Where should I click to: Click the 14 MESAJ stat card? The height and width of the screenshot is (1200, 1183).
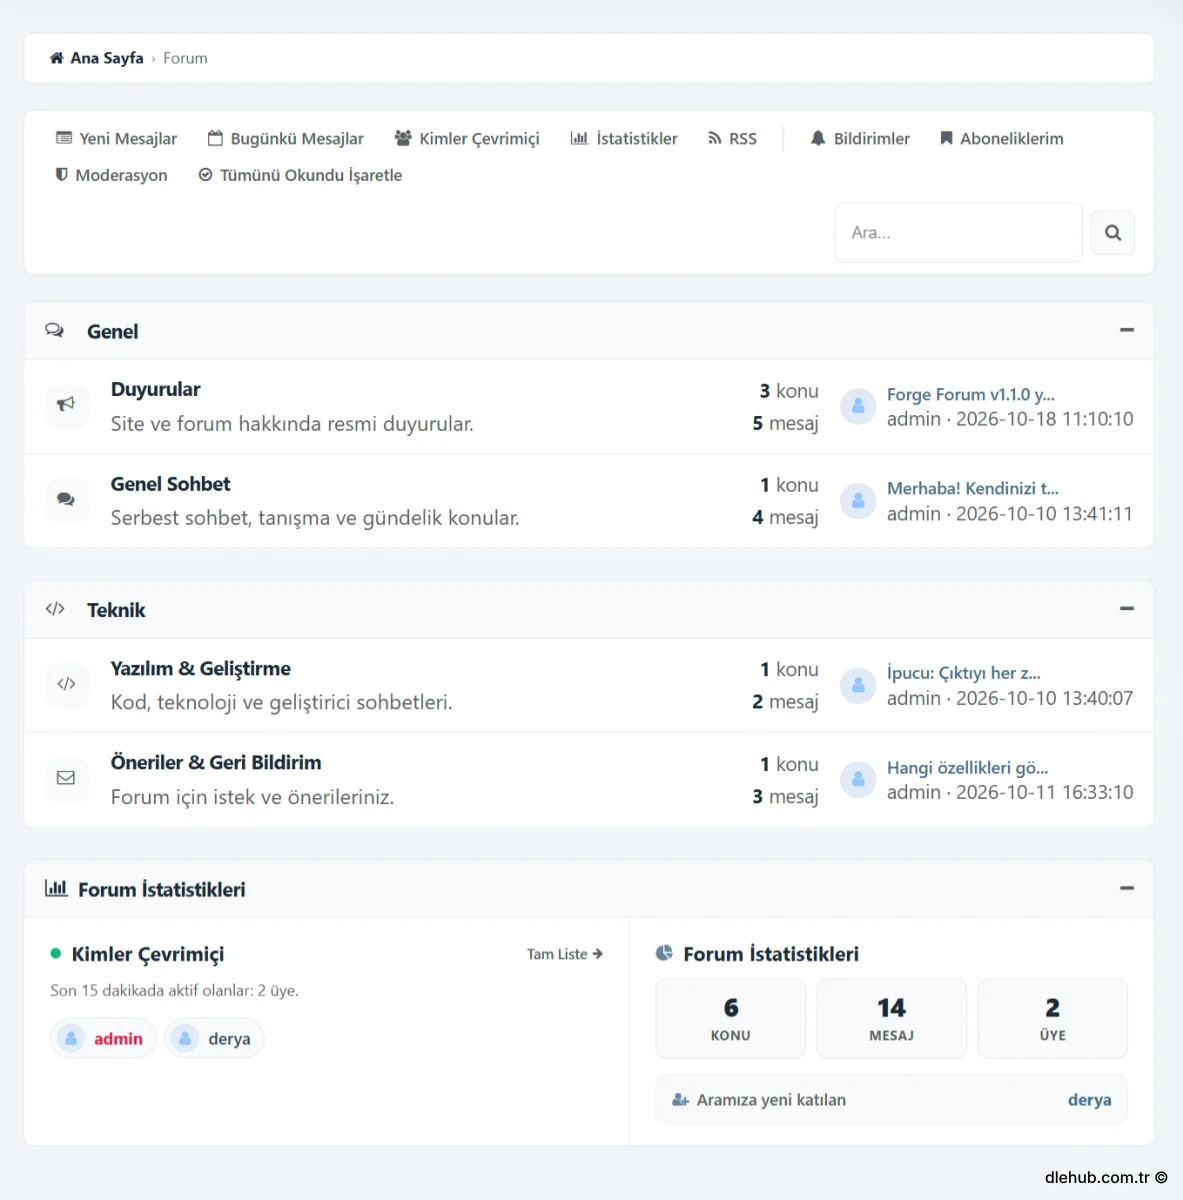pyautogui.click(x=891, y=1018)
